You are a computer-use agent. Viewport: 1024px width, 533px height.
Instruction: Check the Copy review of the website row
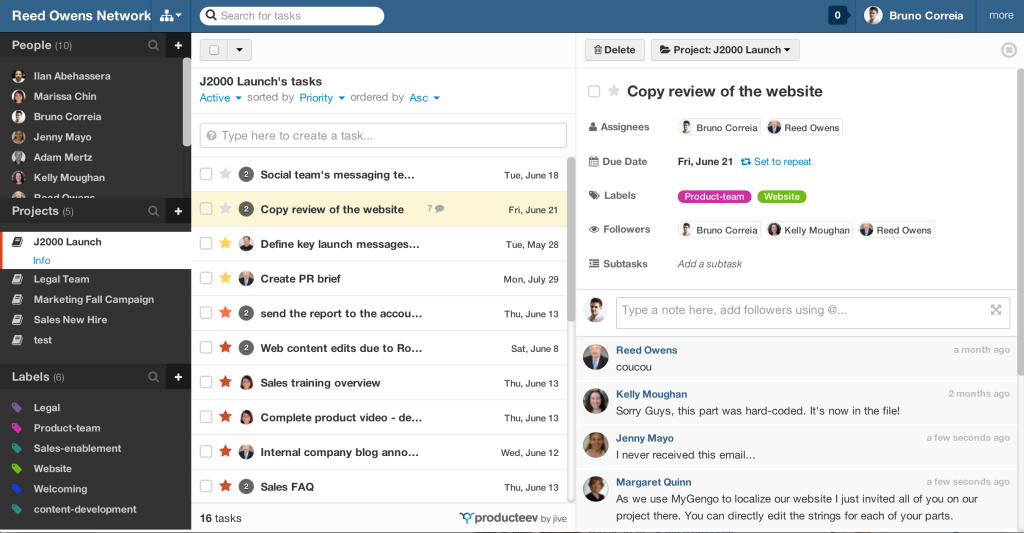(206, 208)
